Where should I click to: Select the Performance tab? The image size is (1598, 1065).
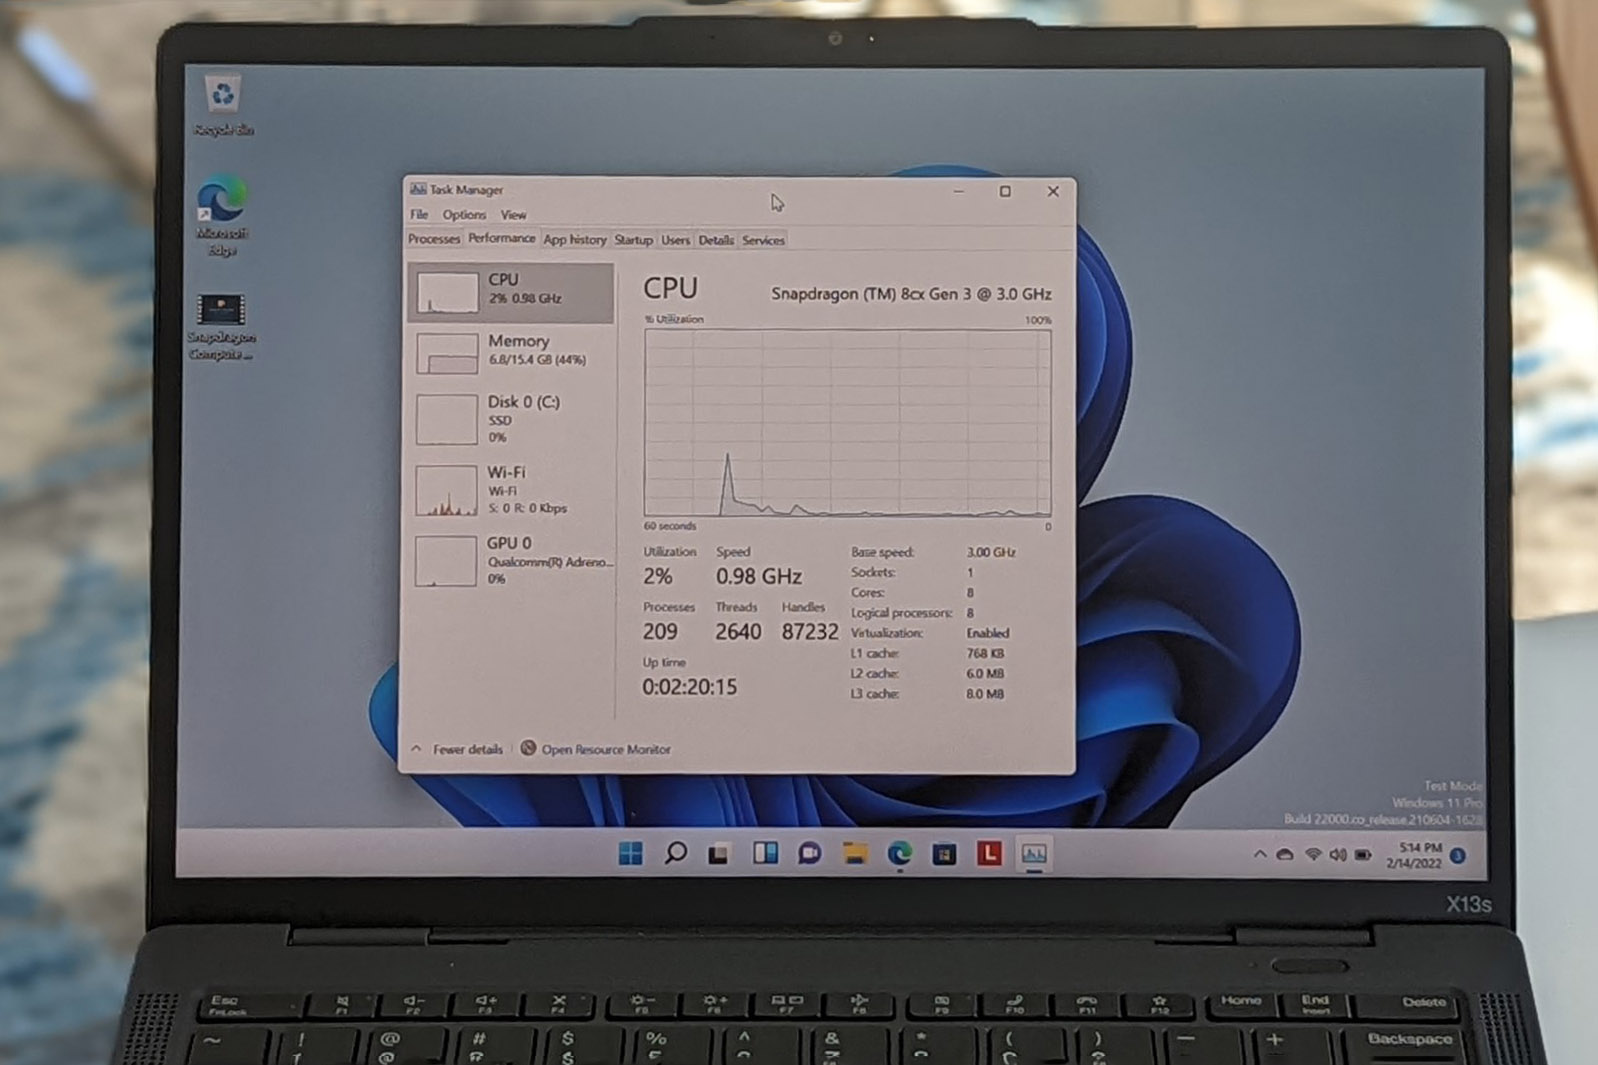(x=501, y=238)
